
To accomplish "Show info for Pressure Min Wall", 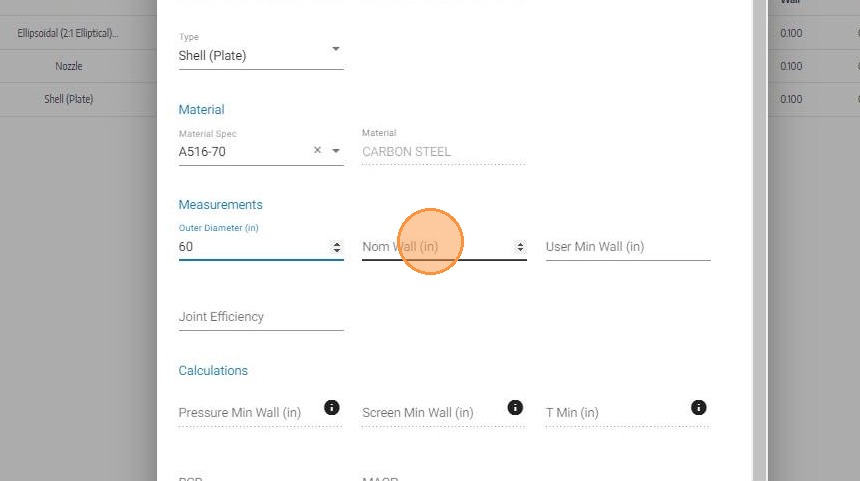I will 332,408.
